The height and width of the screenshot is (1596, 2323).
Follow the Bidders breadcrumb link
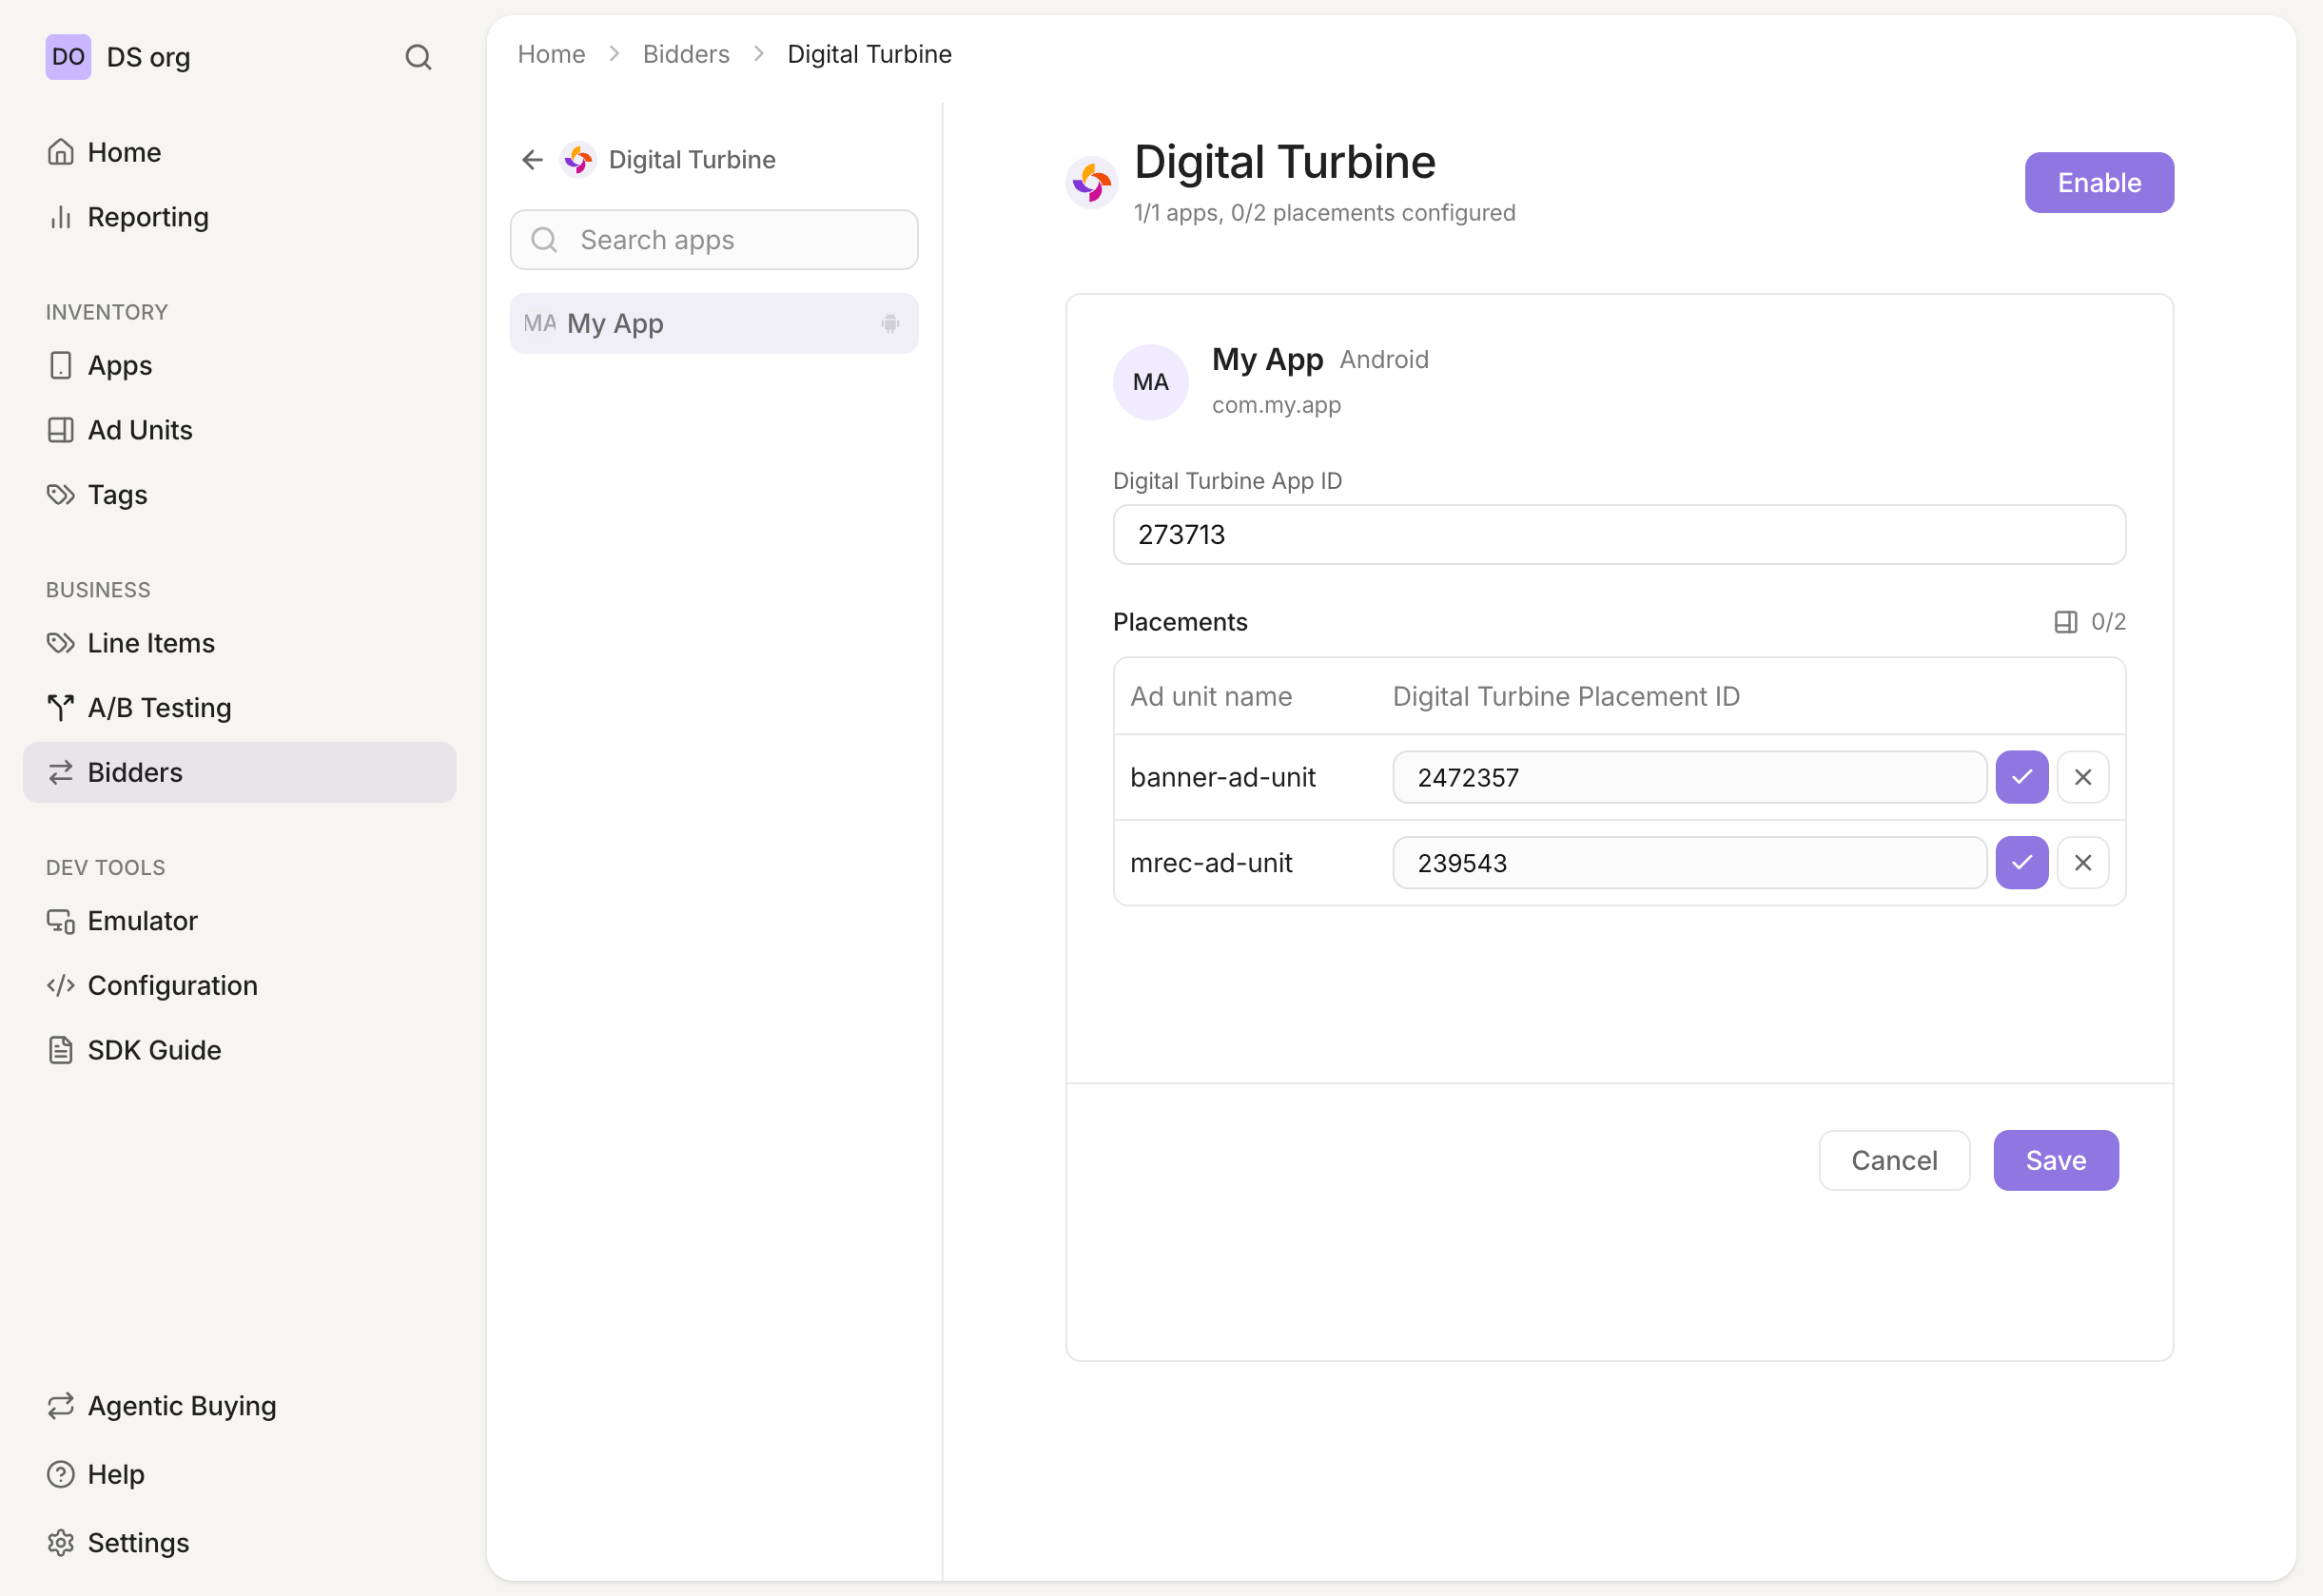tap(686, 54)
